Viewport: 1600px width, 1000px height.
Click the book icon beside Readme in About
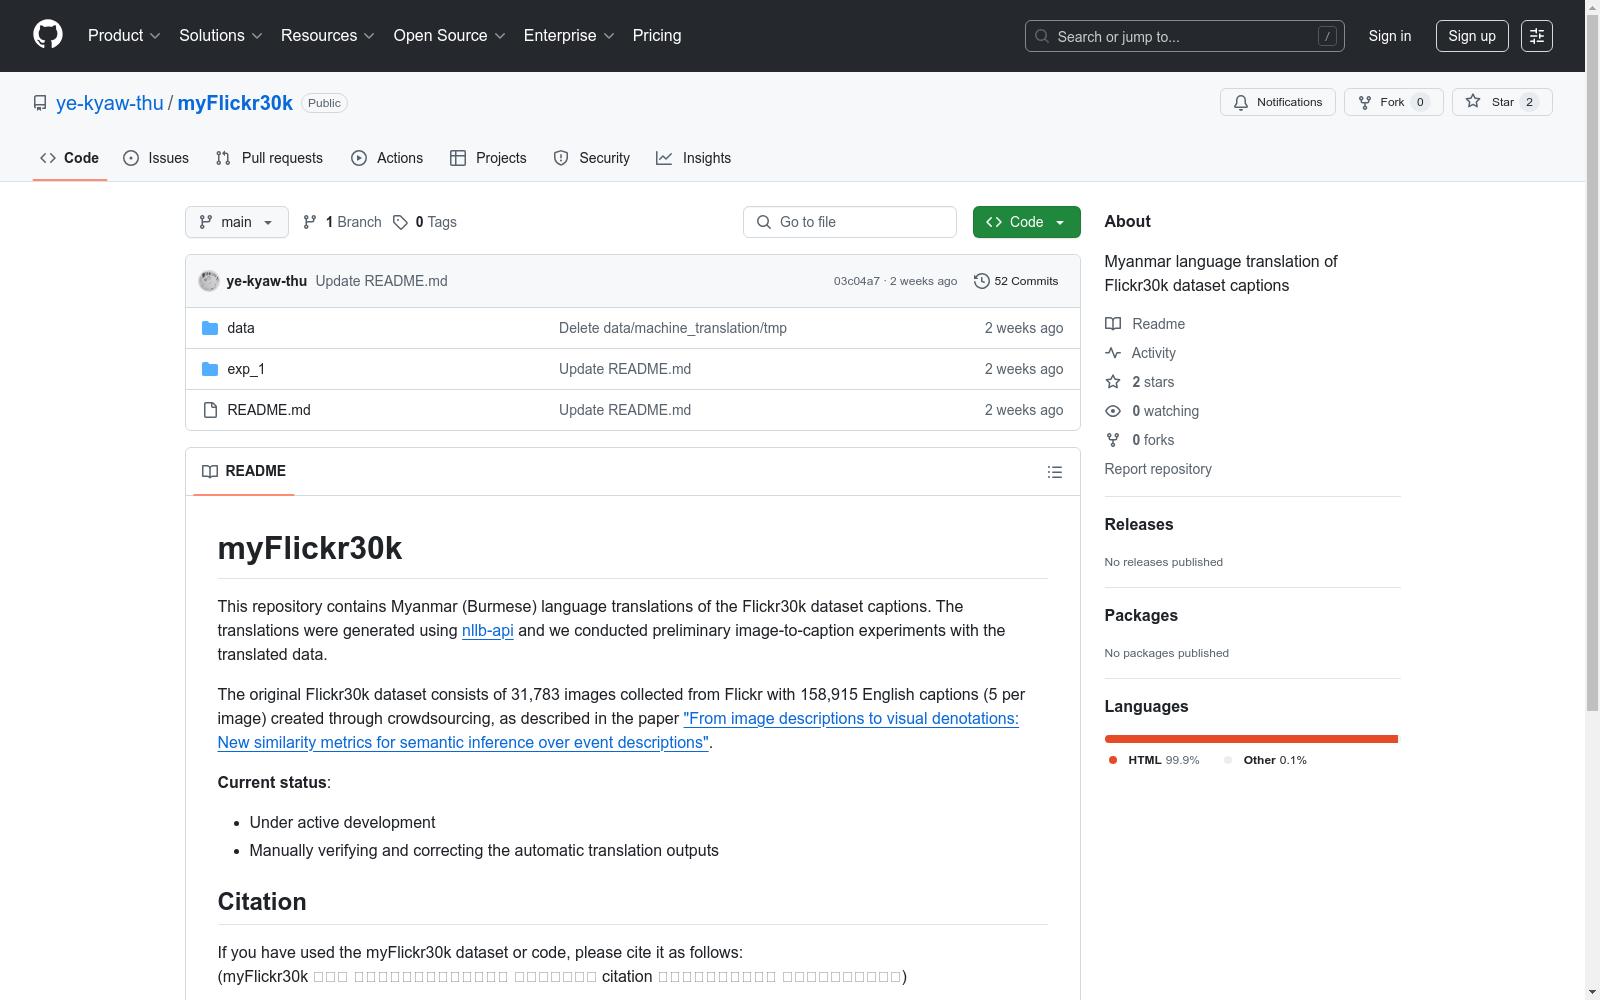point(1113,324)
